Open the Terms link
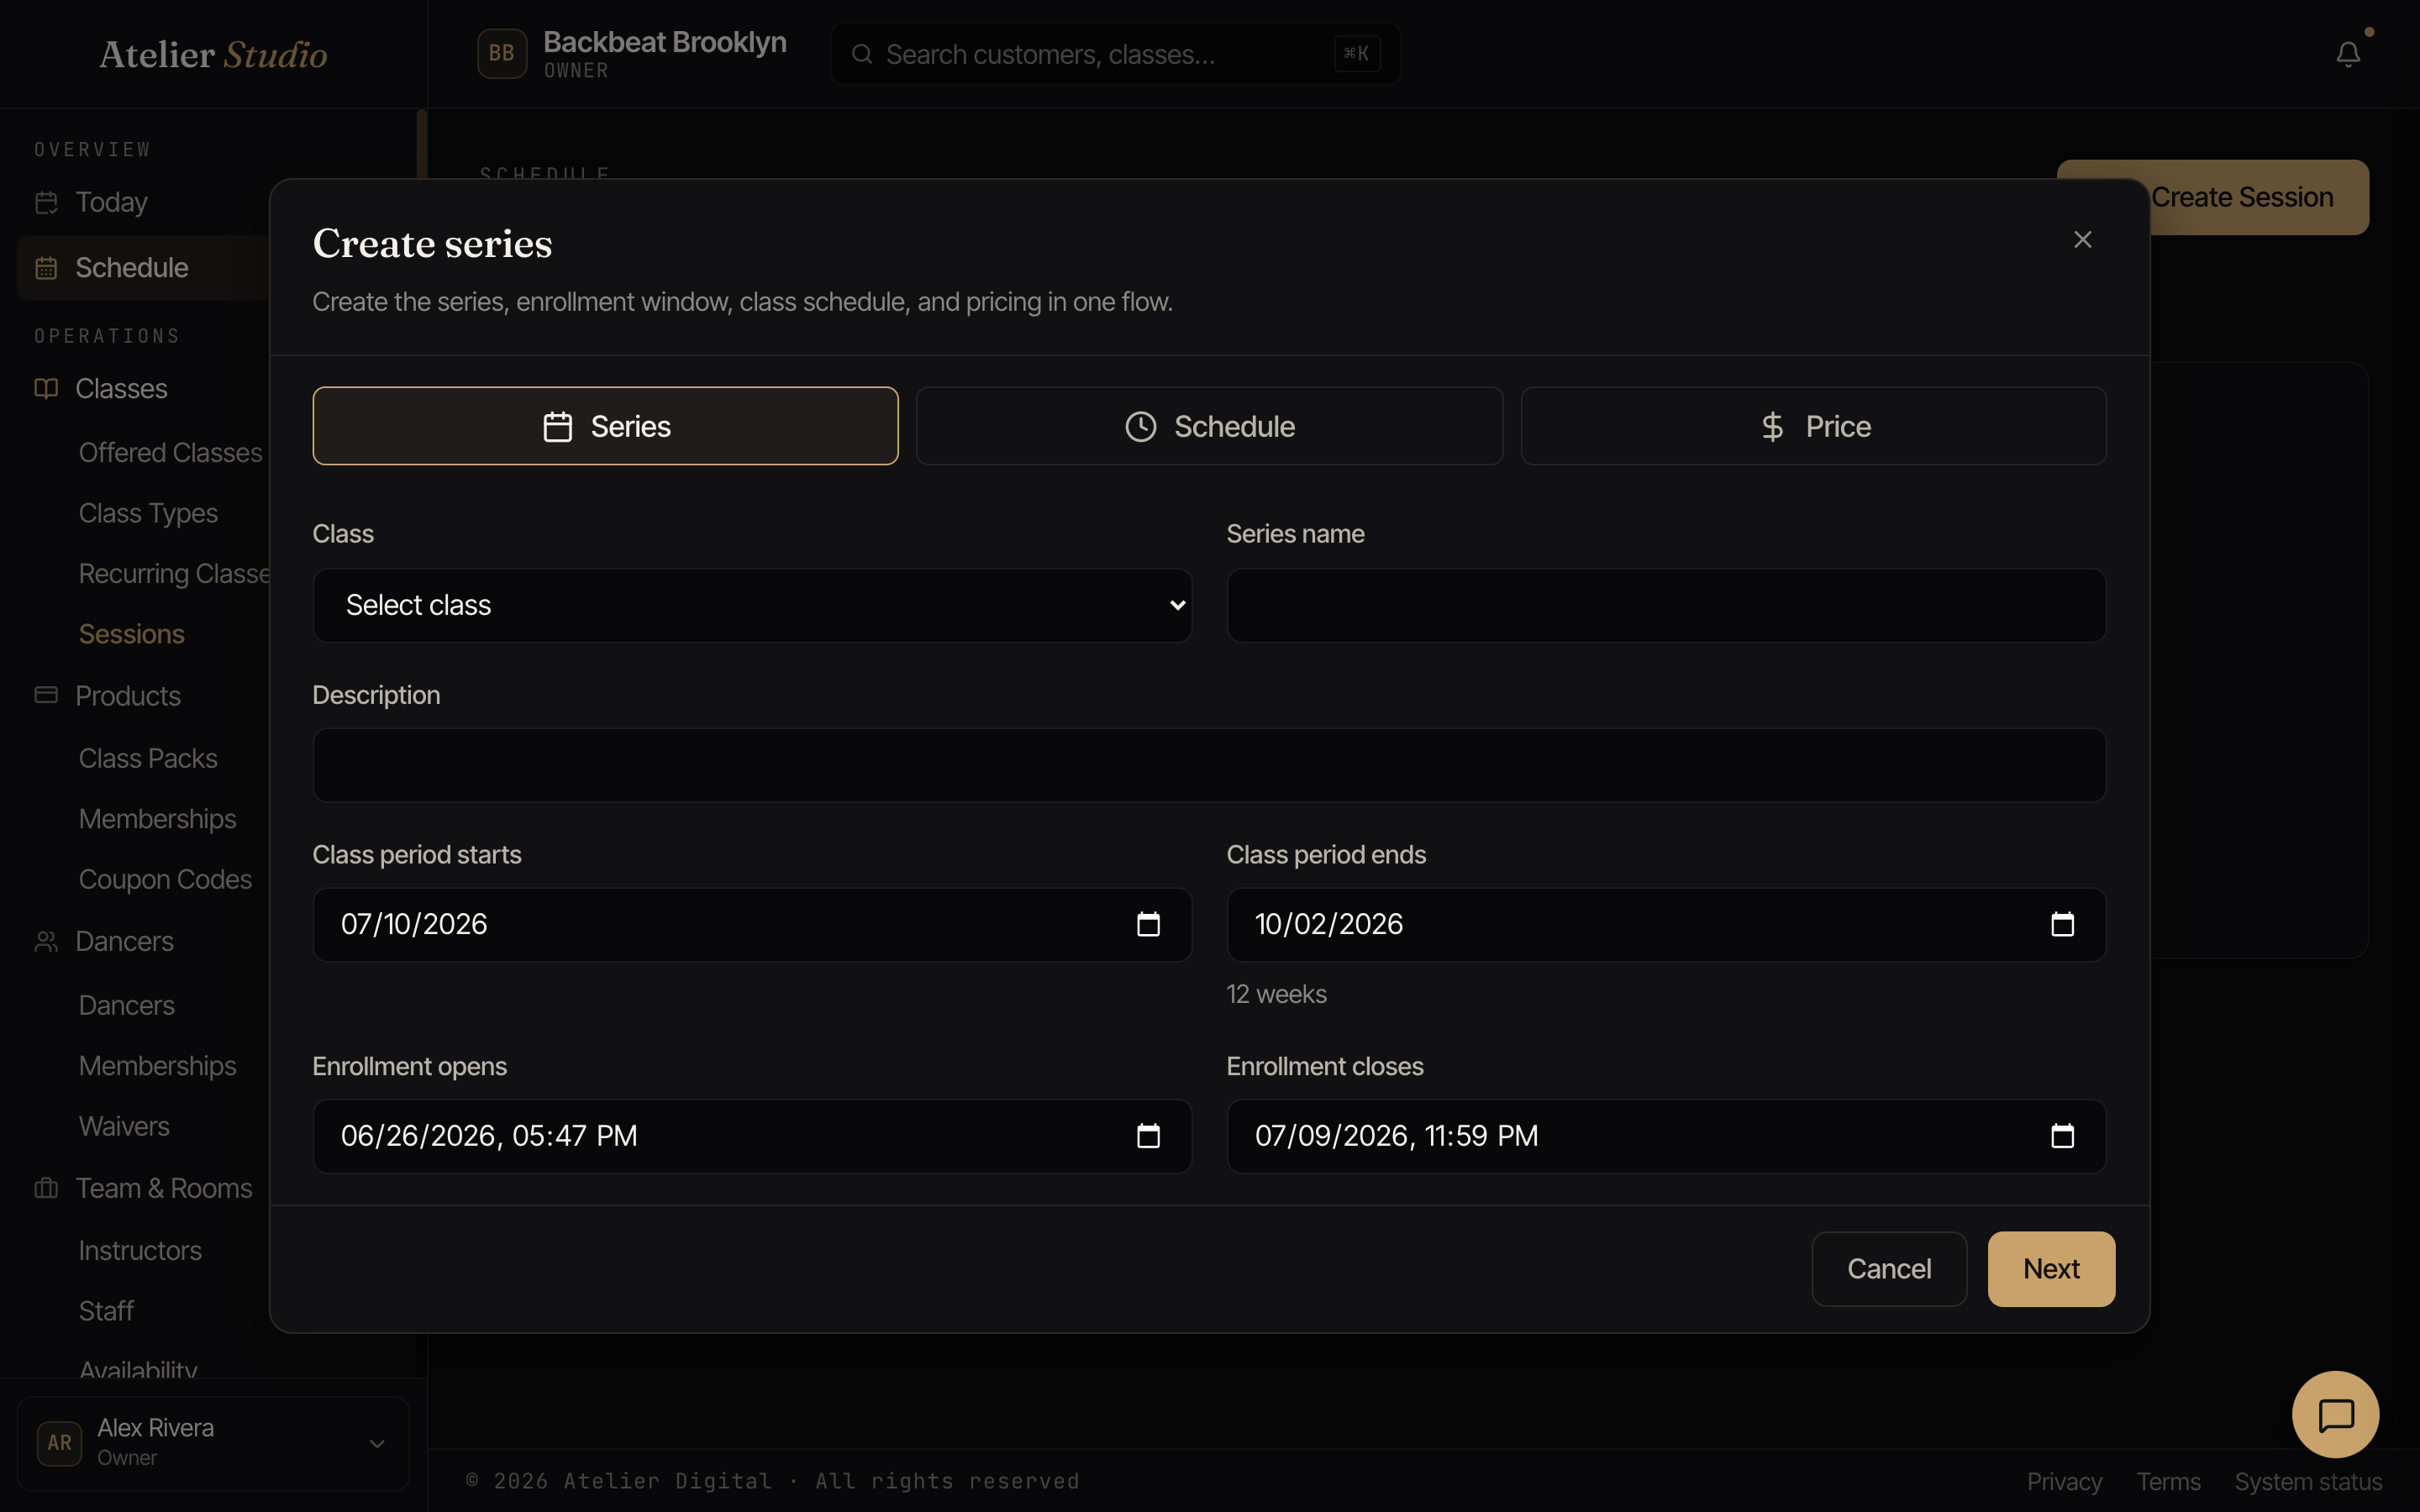 [x=2168, y=1481]
